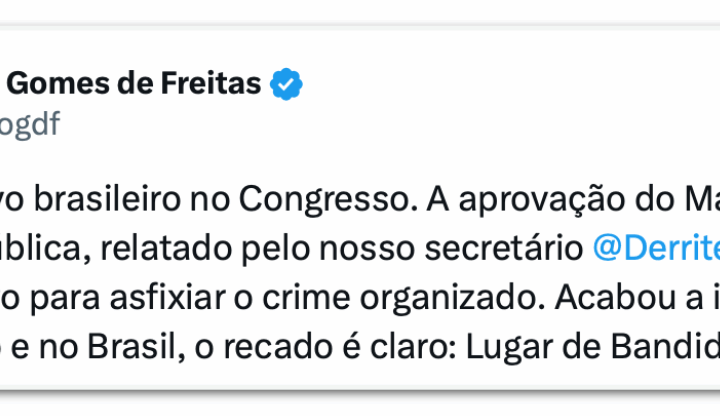Click the word "Gomes" in the author name
The image size is (720, 416).
pos(50,86)
